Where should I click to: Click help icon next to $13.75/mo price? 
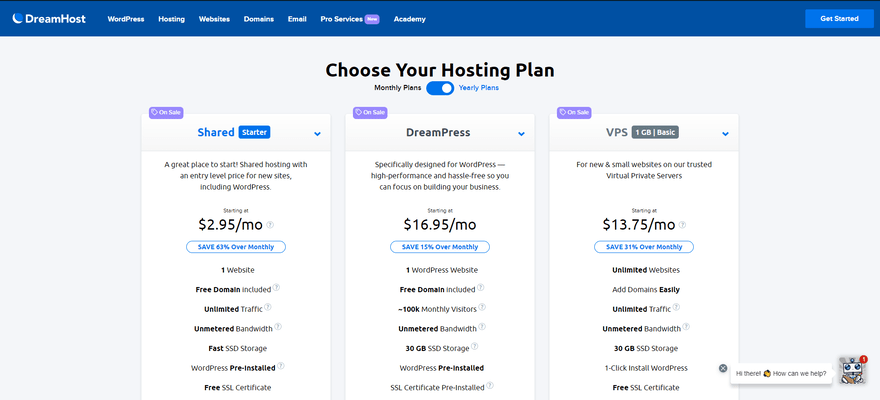point(682,225)
